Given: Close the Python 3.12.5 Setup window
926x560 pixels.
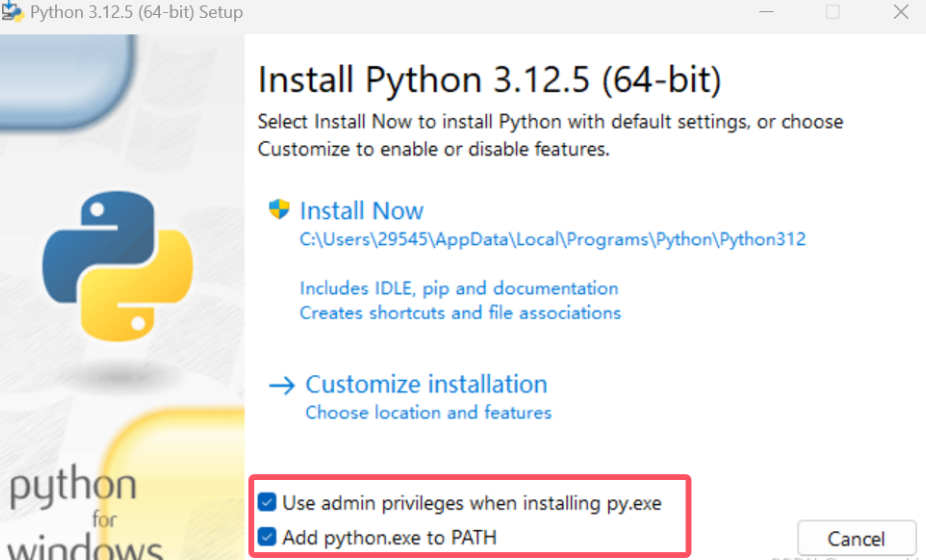Looking at the screenshot, I should [901, 12].
